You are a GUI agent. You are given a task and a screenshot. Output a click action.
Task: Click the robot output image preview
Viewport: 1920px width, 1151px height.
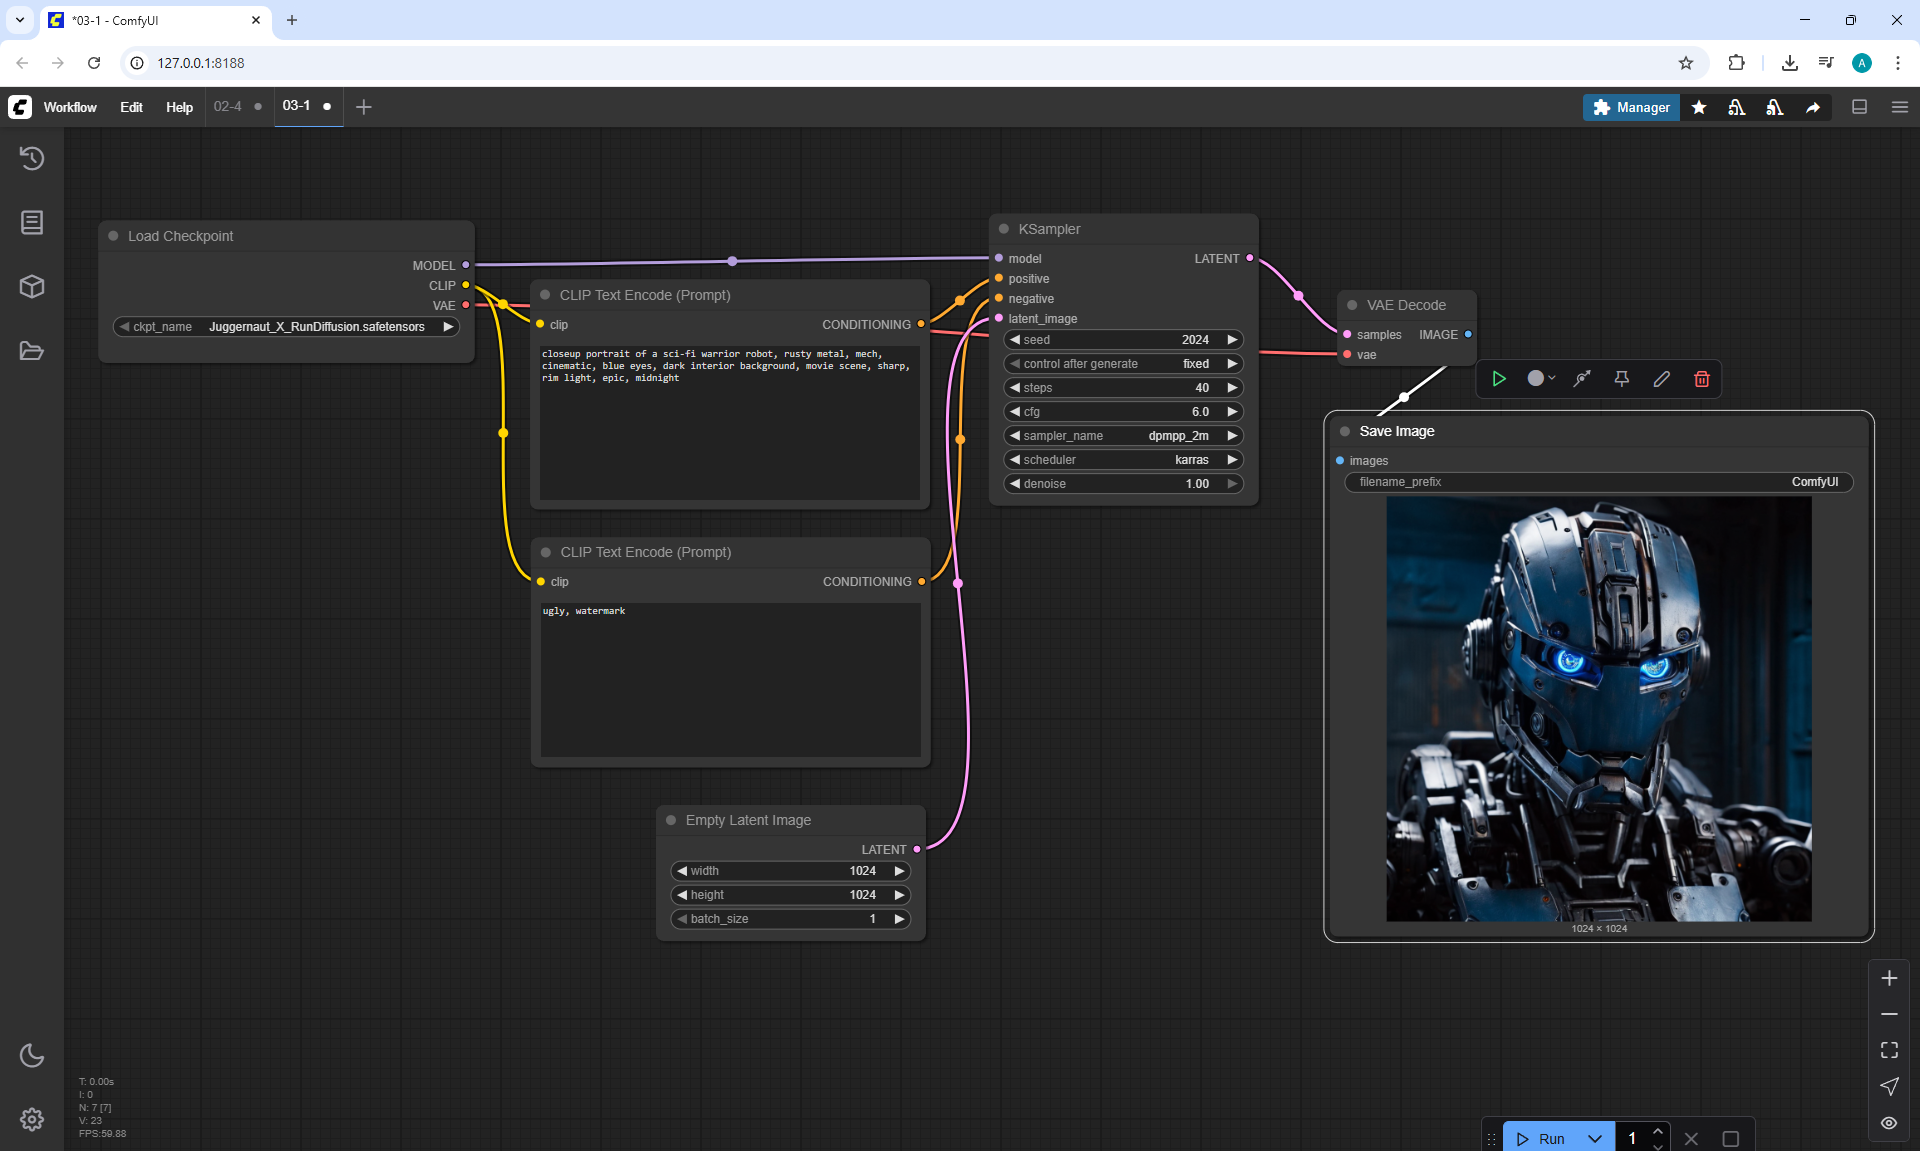click(1598, 708)
